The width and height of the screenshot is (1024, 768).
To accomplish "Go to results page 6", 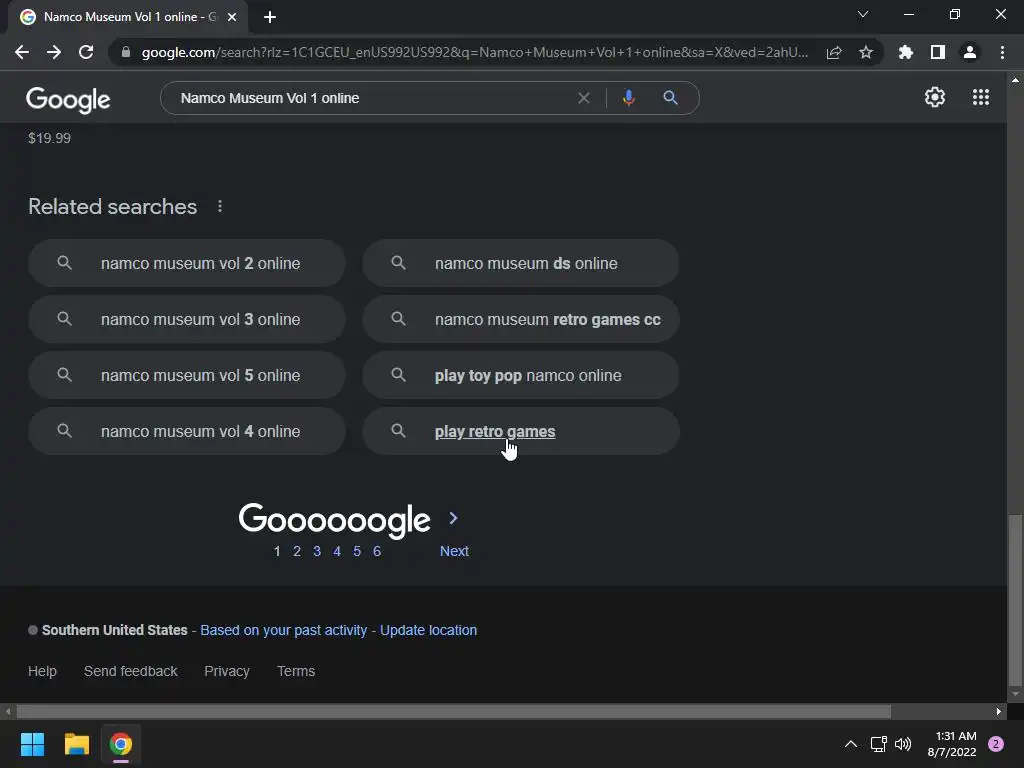I will (377, 551).
